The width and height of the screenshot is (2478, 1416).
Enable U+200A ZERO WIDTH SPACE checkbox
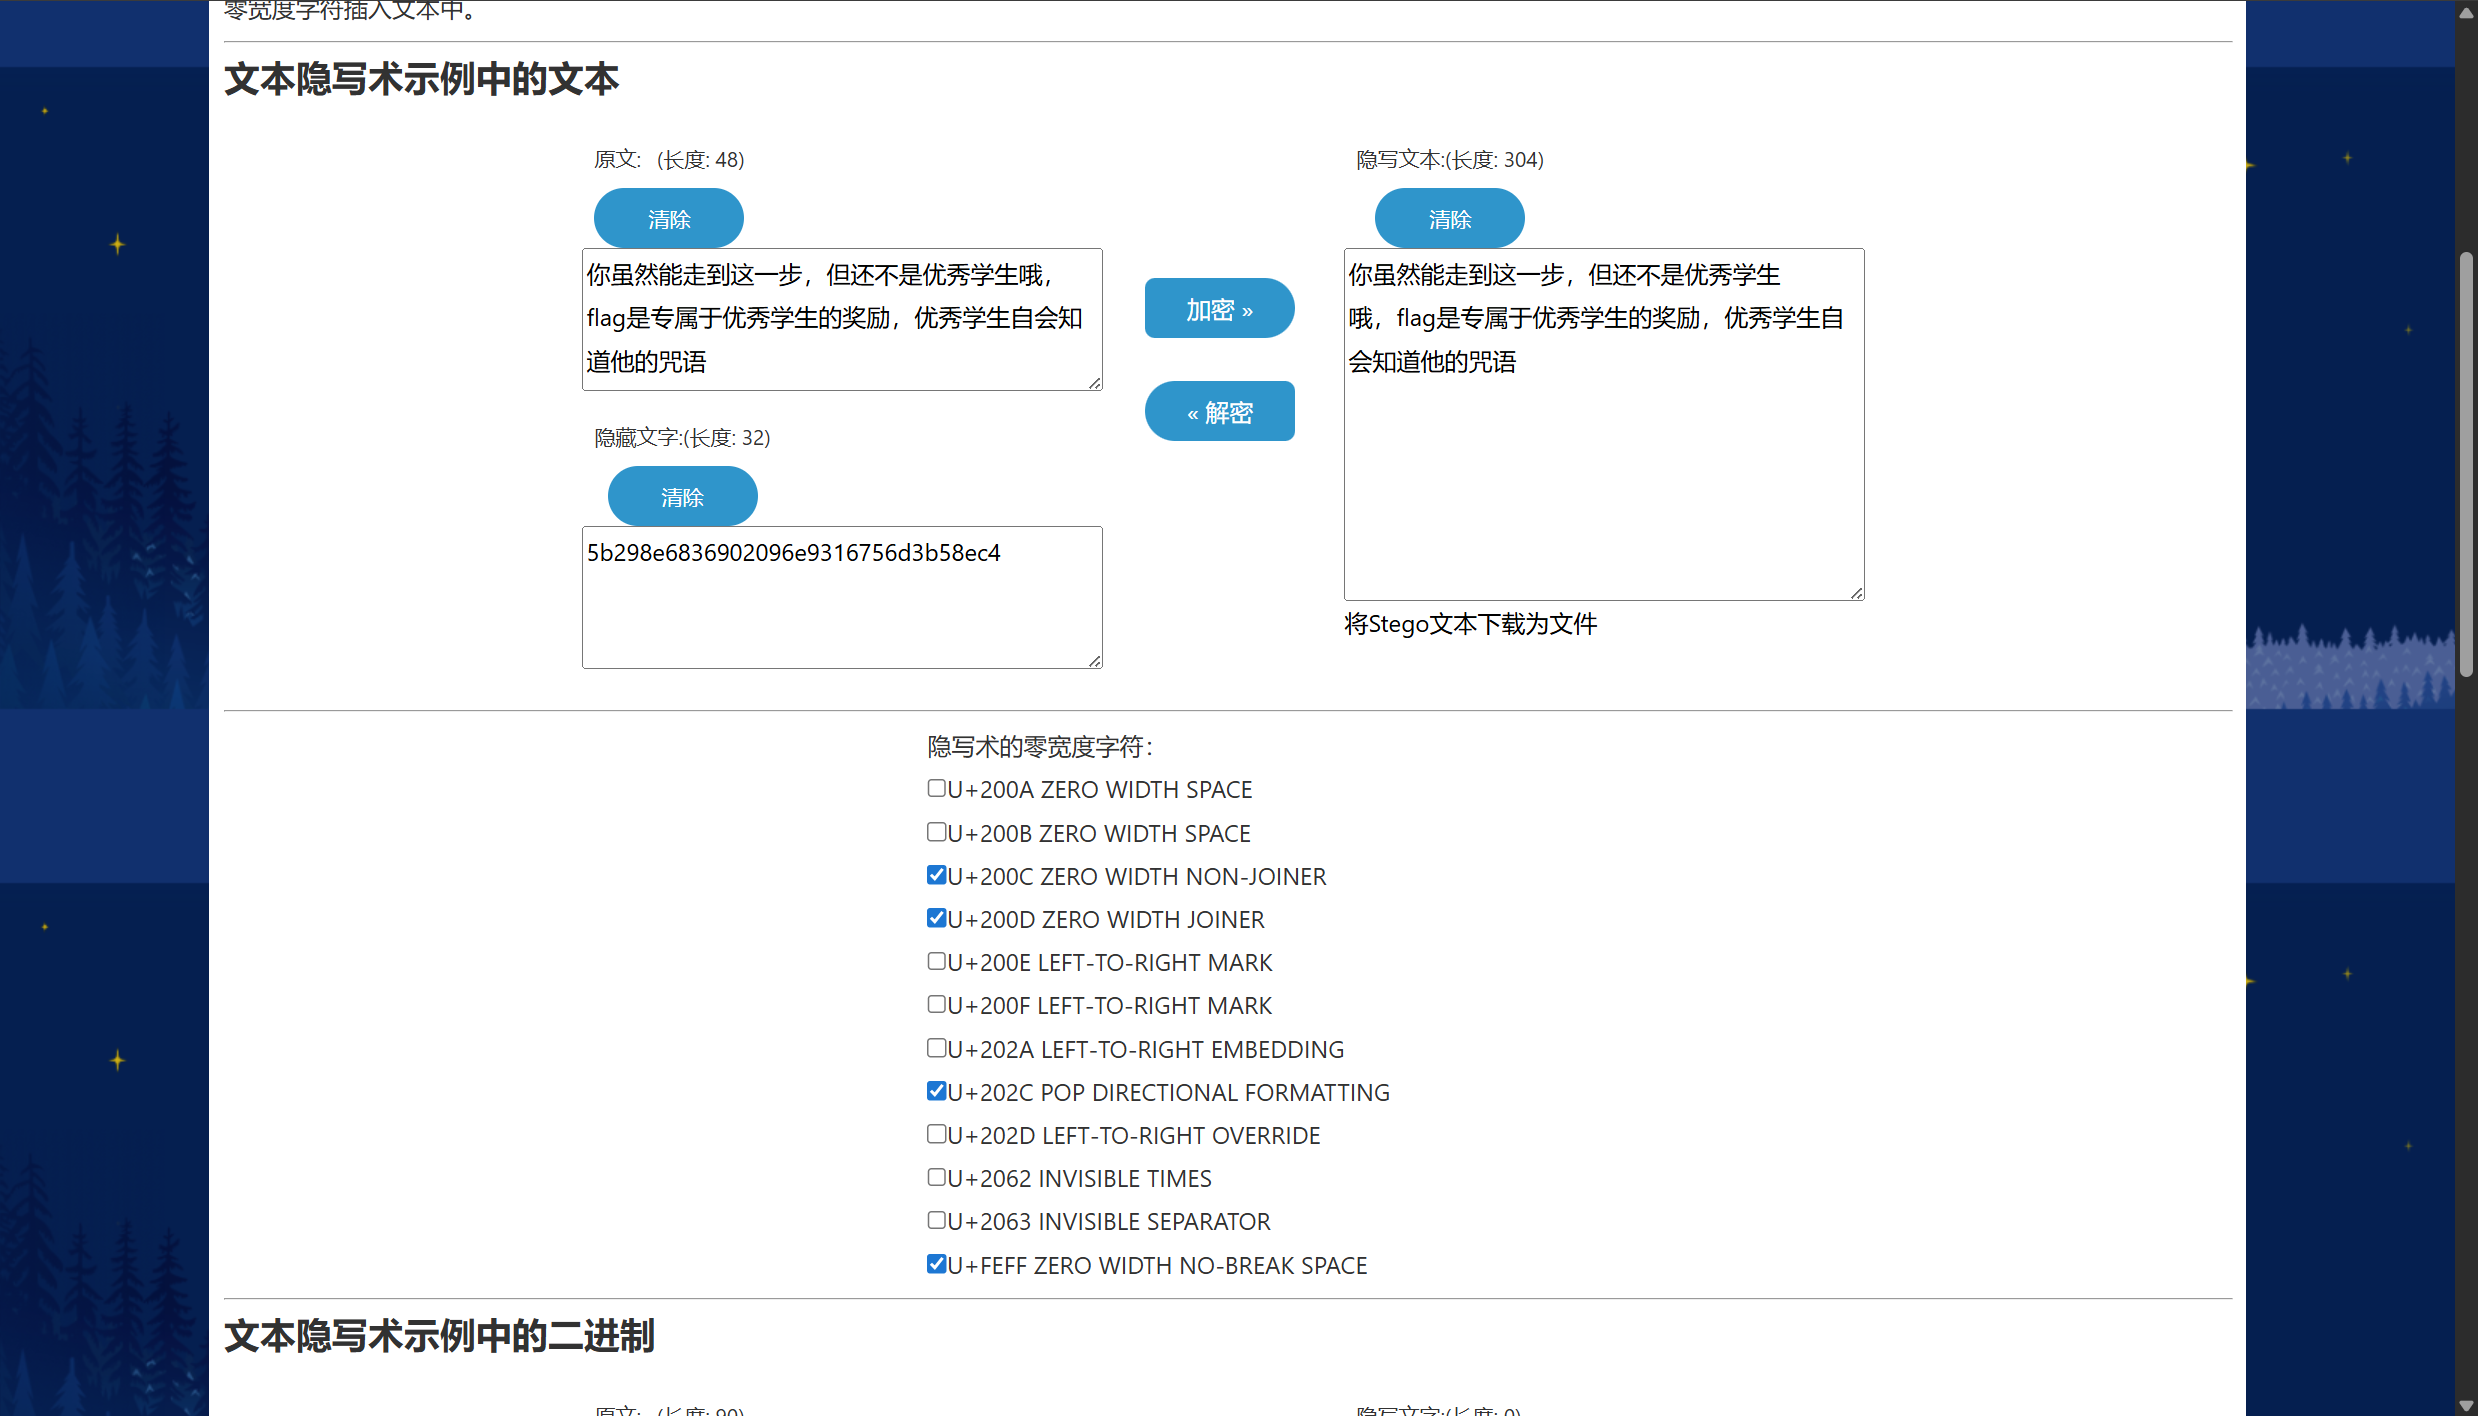(936, 789)
